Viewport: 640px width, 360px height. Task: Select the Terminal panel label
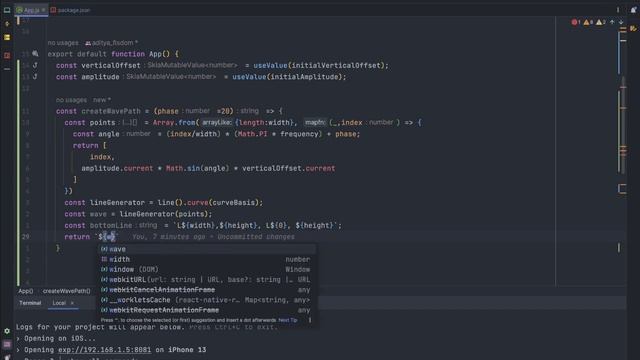30,303
